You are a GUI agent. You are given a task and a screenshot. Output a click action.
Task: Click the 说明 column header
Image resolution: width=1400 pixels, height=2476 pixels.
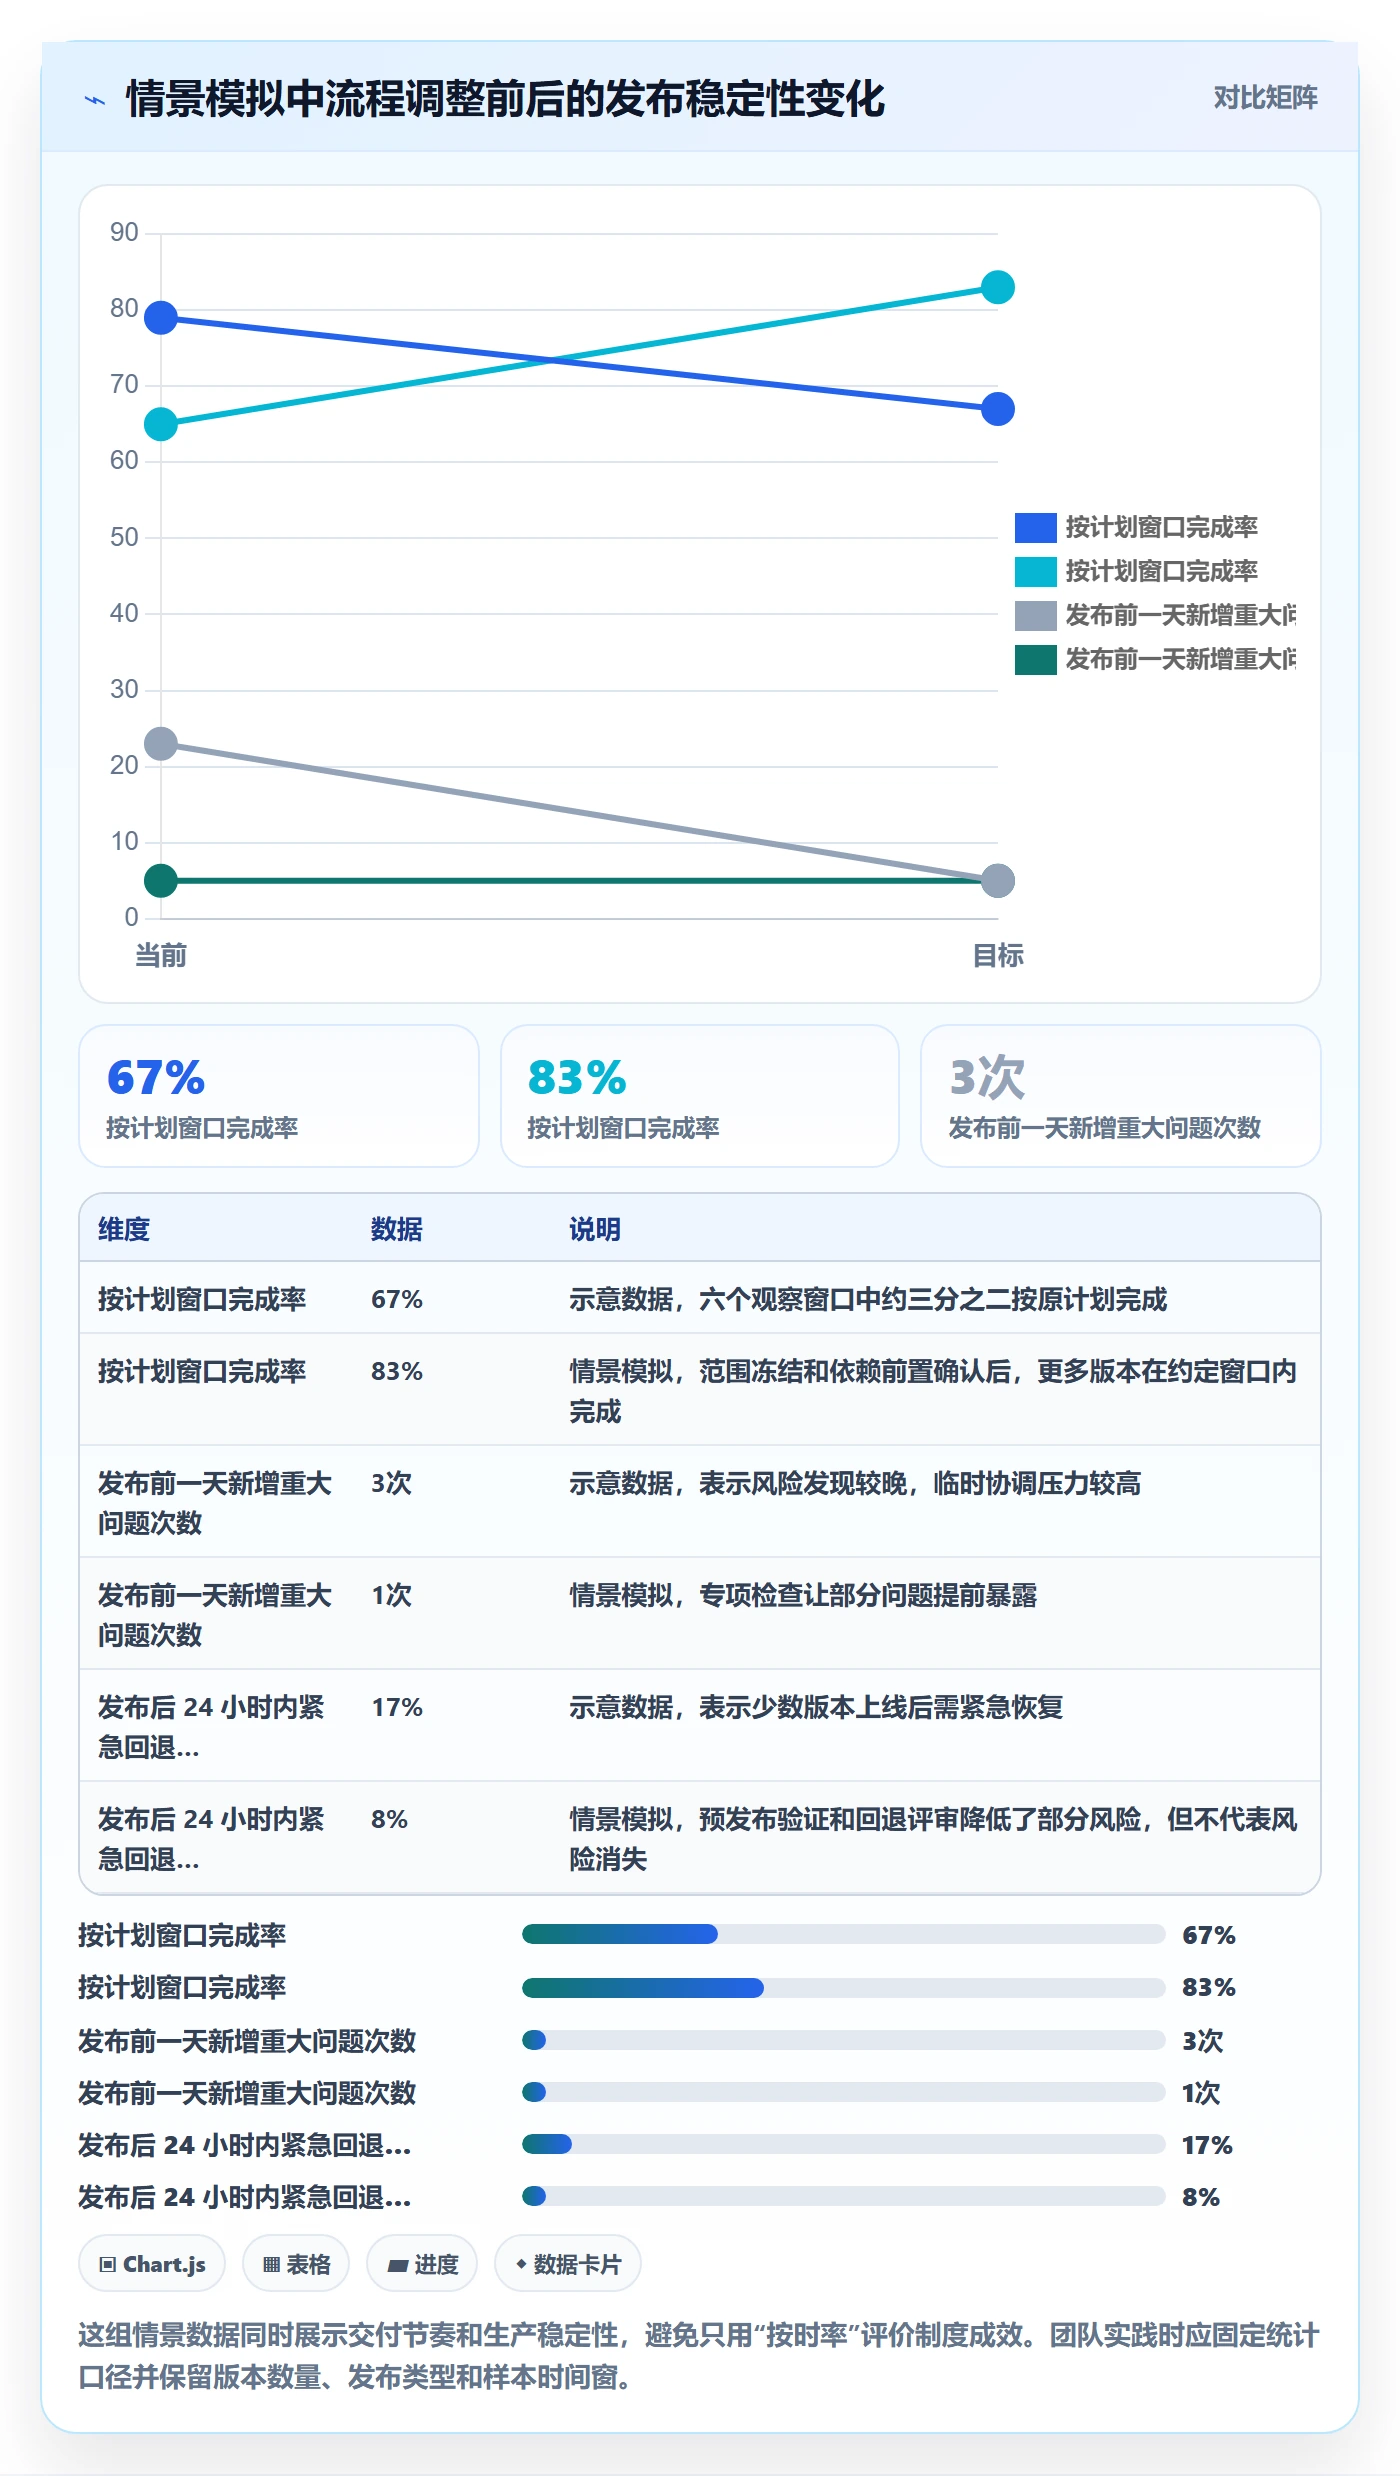[595, 1229]
